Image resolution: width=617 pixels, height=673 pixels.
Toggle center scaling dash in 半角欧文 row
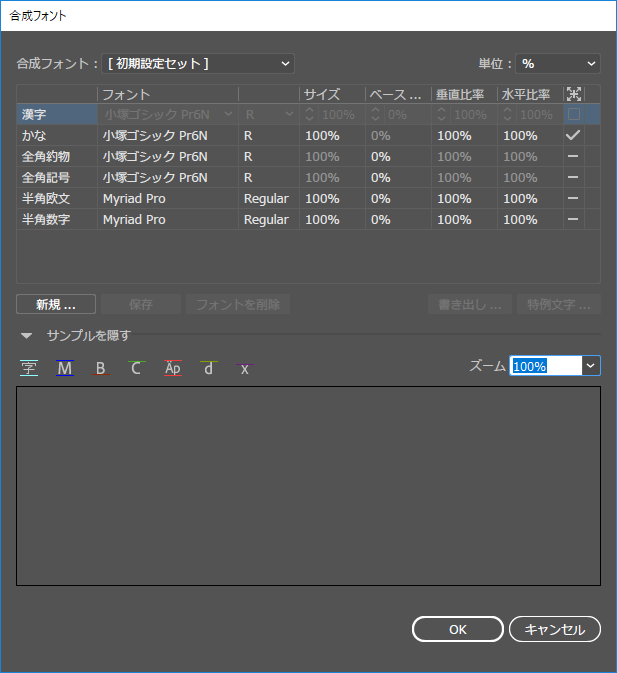pos(573,198)
